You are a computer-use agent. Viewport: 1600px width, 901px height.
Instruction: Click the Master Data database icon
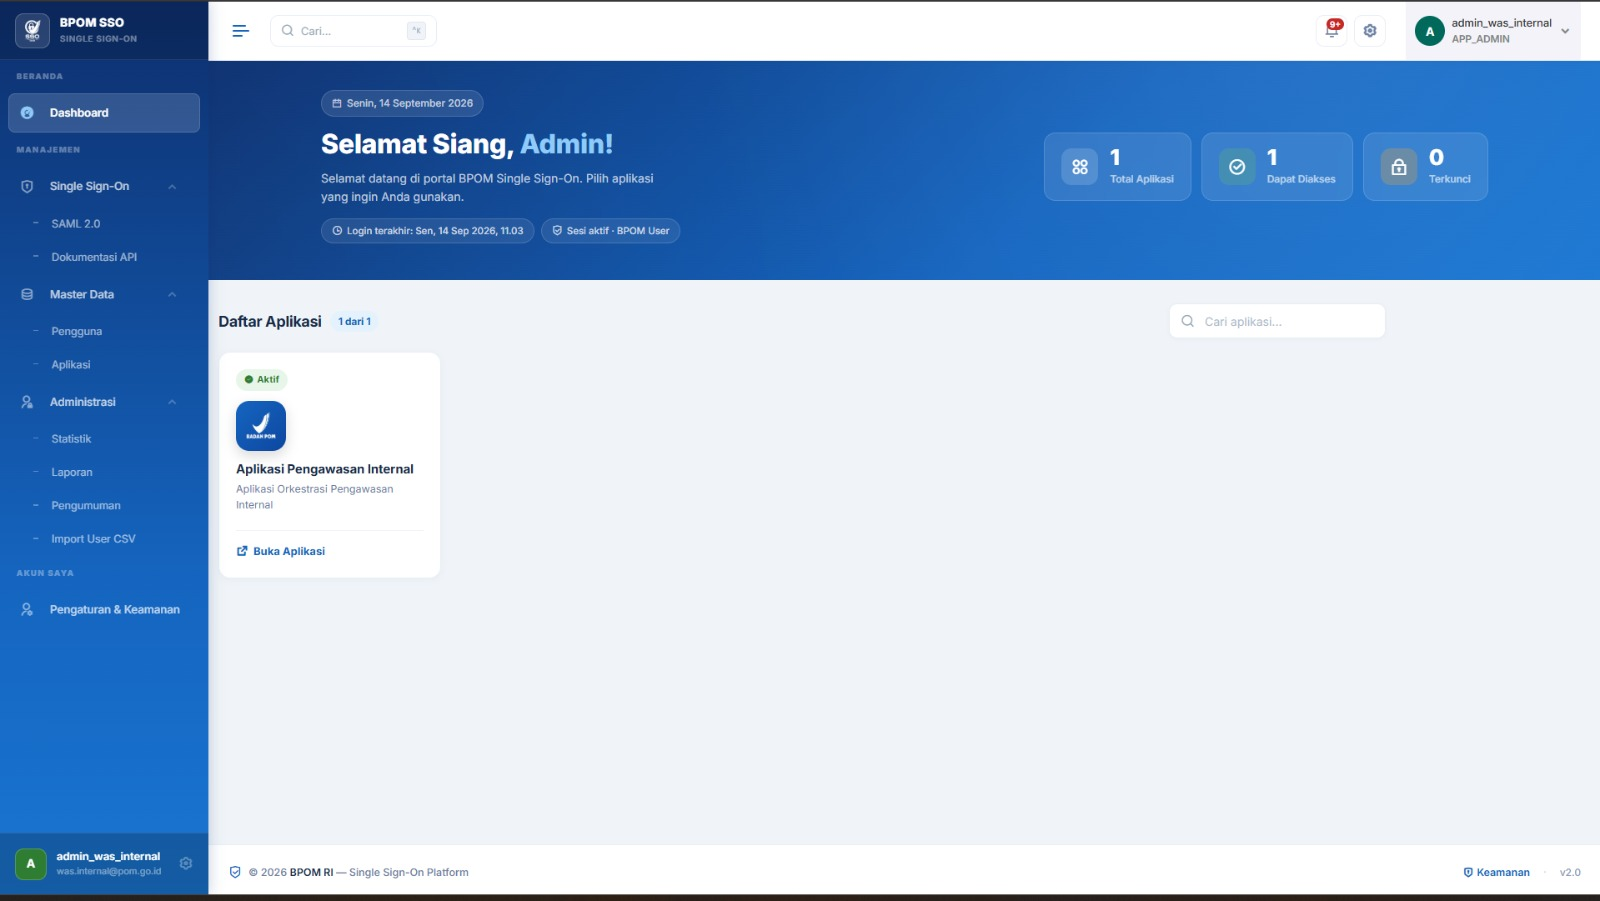point(27,294)
